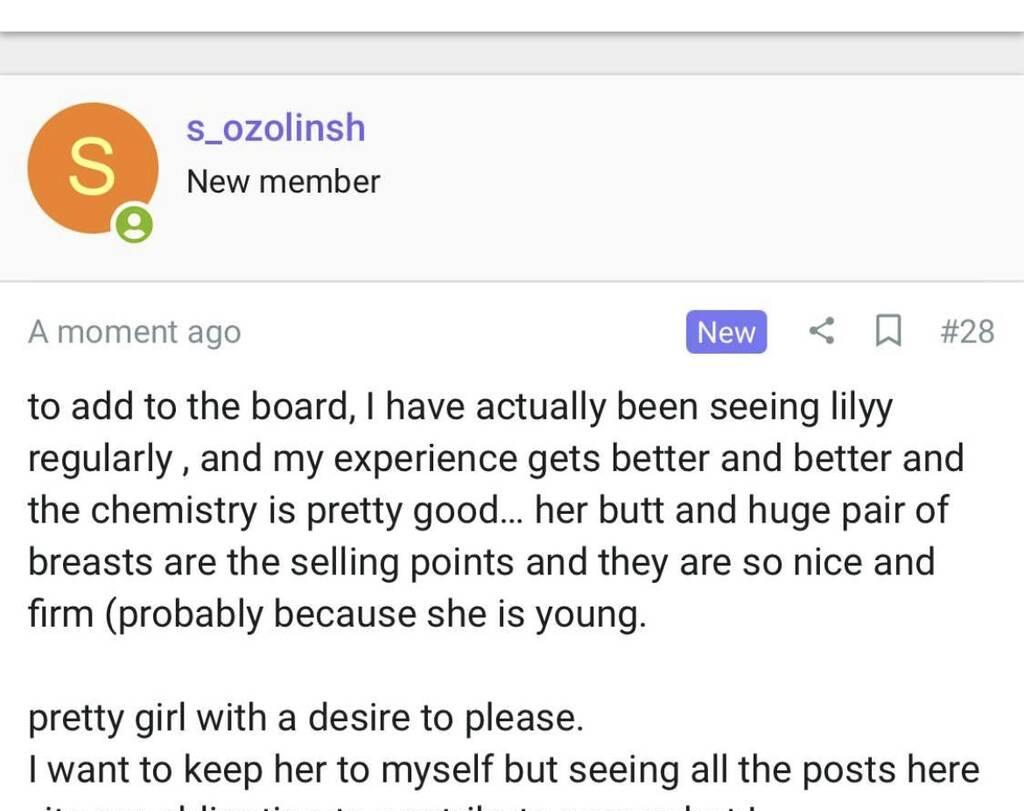Click the "New member" user title
This screenshot has width=1024, height=811.
pos(283,182)
